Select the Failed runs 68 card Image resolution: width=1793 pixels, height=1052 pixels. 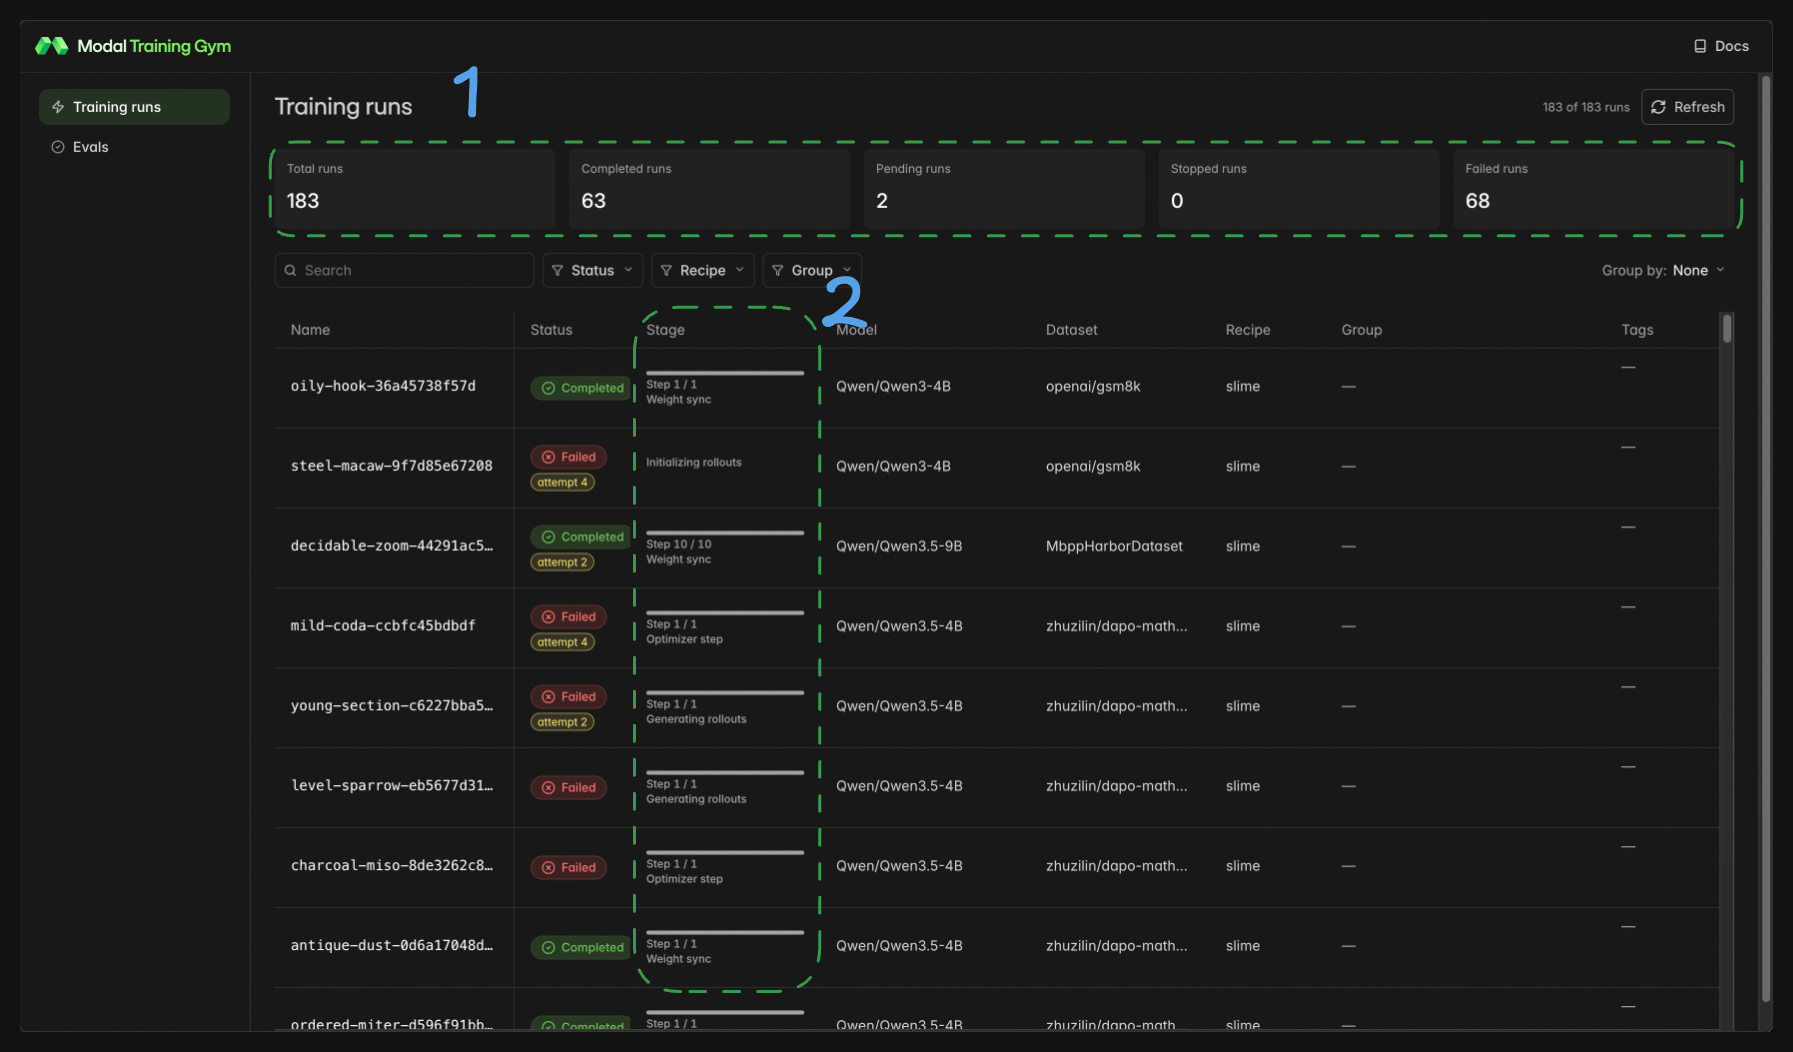tap(1594, 188)
